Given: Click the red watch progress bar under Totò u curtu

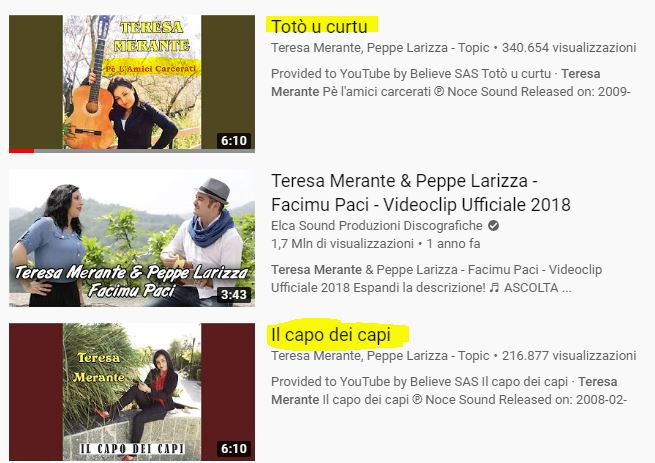Looking at the screenshot, I should click(21, 150).
